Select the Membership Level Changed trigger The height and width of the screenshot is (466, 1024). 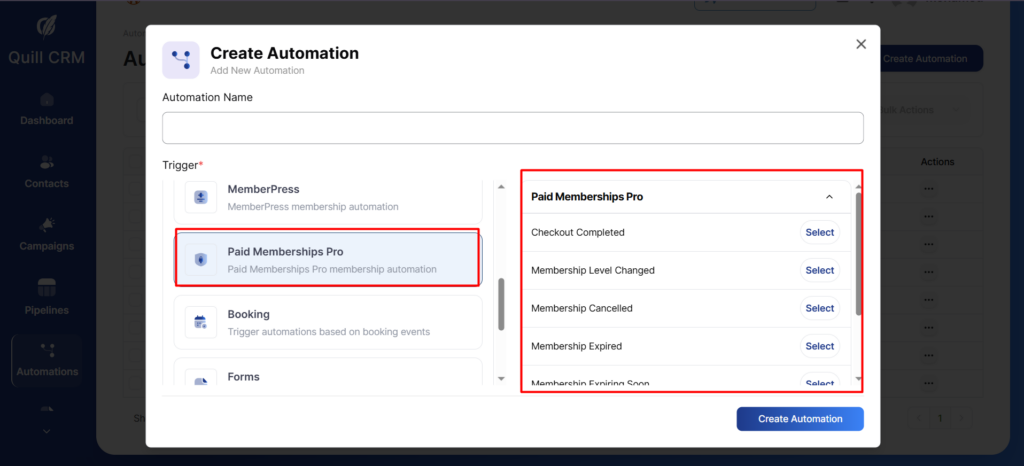point(819,271)
